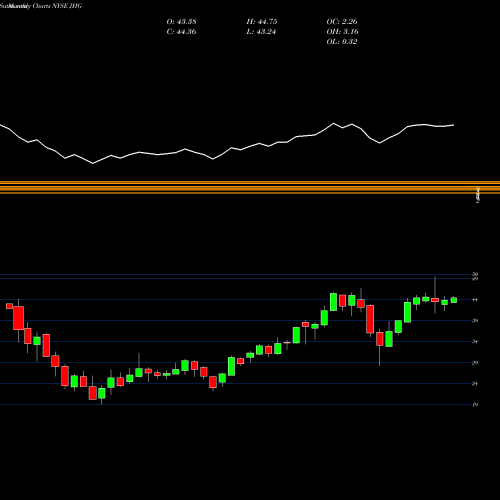Click the OL: 0.32 reading
Viewport: 500px width, 500px height.
point(342,42)
